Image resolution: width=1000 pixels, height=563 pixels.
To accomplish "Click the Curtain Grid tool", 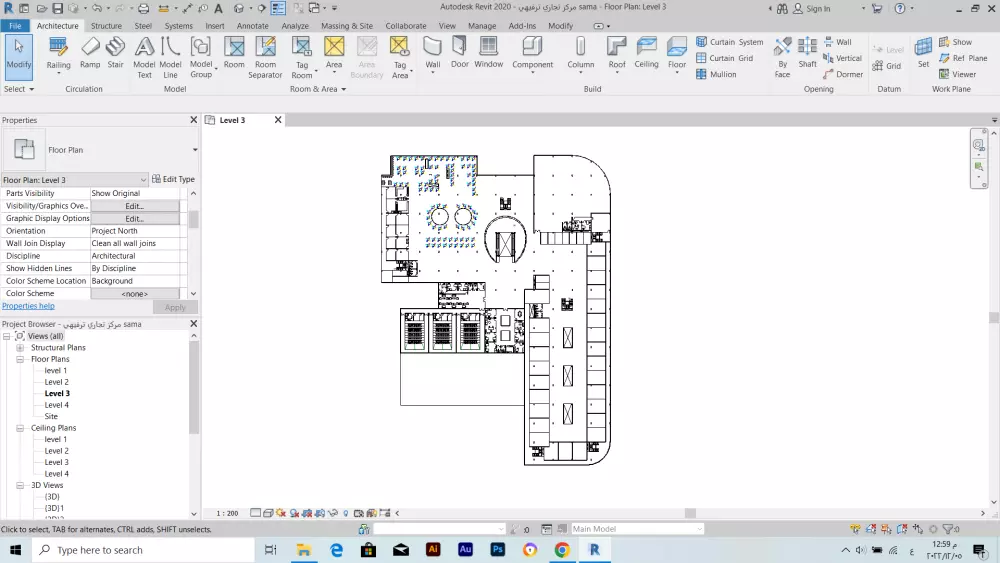I will tap(724, 58).
